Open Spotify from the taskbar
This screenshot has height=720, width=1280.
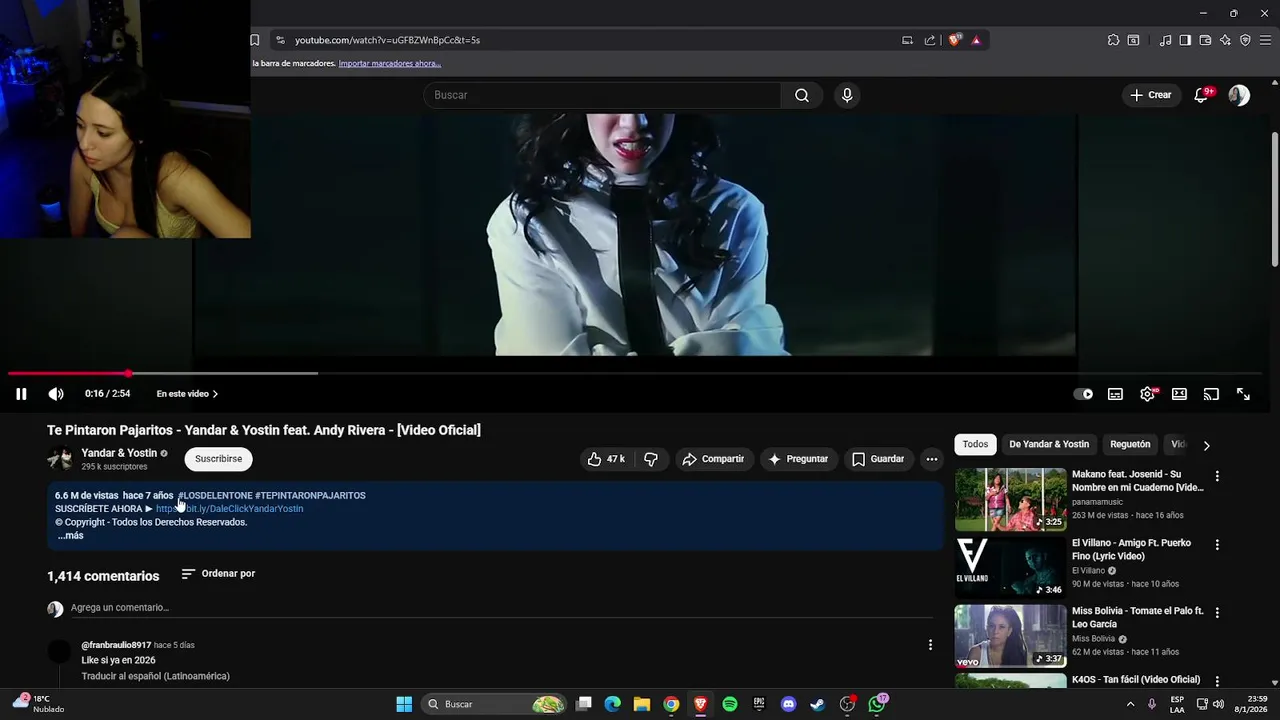click(x=730, y=704)
